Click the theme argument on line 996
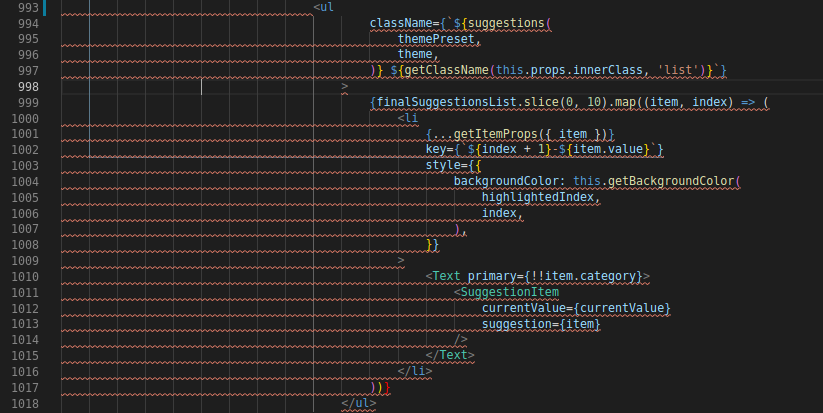Viewport: 823px width, 413px height. 415,54
